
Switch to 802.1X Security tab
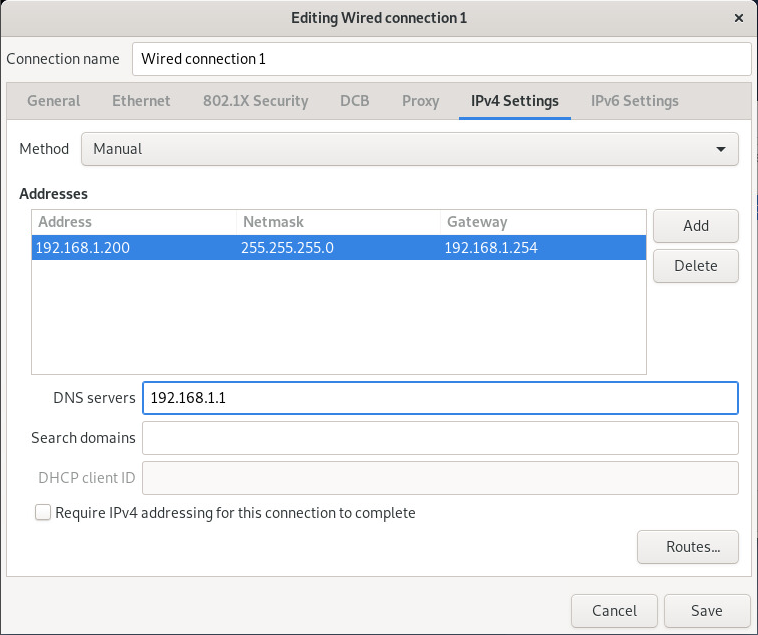pos(255,101)
